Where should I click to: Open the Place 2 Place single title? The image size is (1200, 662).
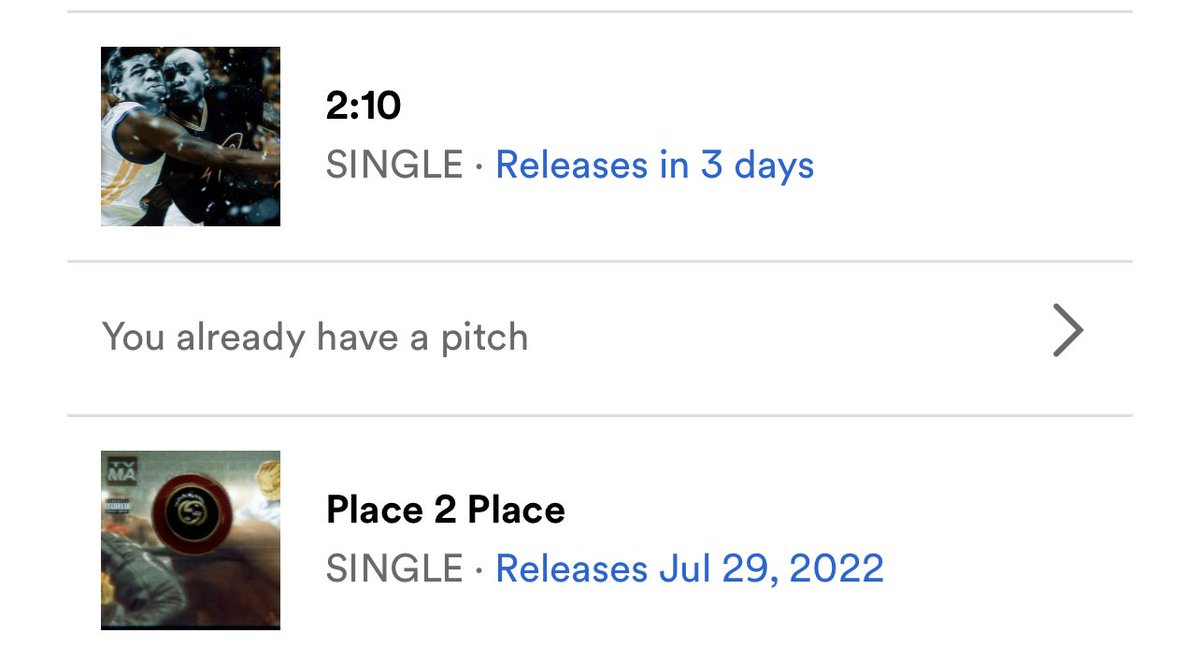click(445, 510)
